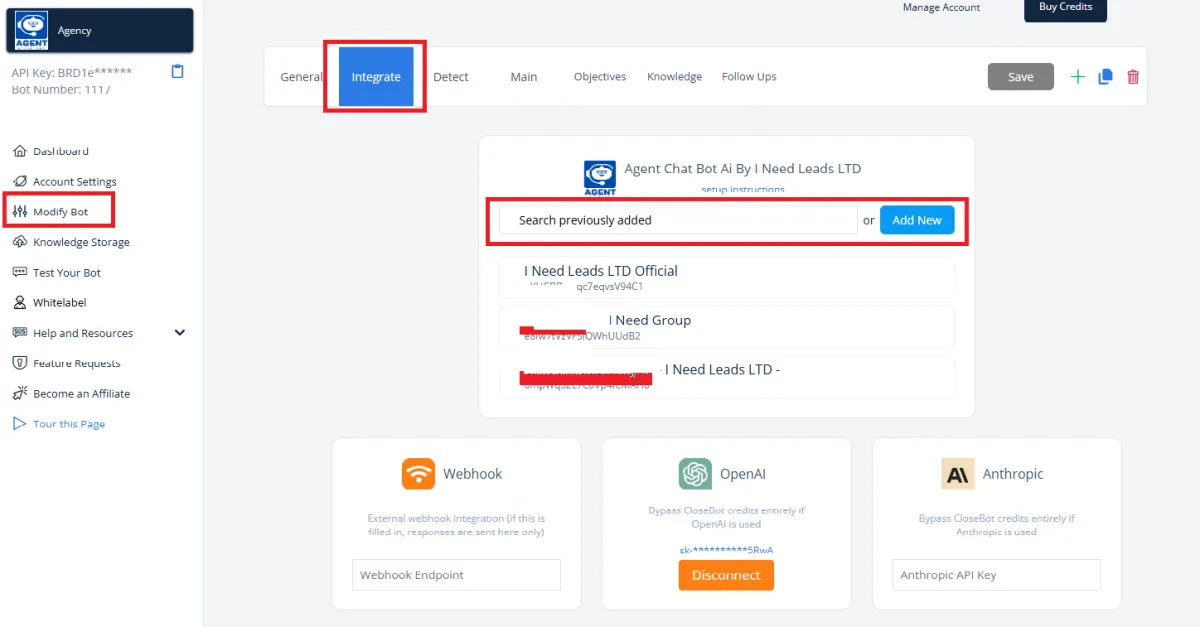Click the Whitelabel person icon
This screenshot has height=627, width=1200.
pos(19,302)
